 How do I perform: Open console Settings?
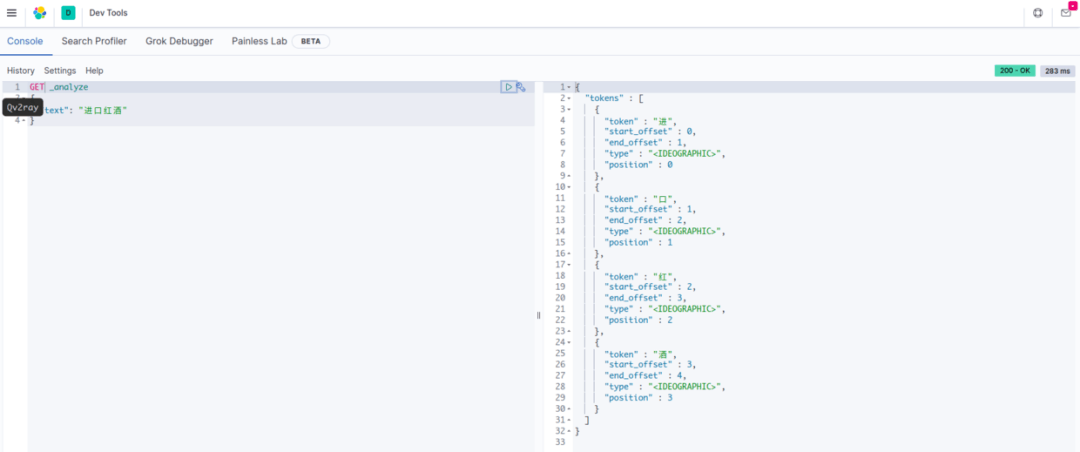60,71
